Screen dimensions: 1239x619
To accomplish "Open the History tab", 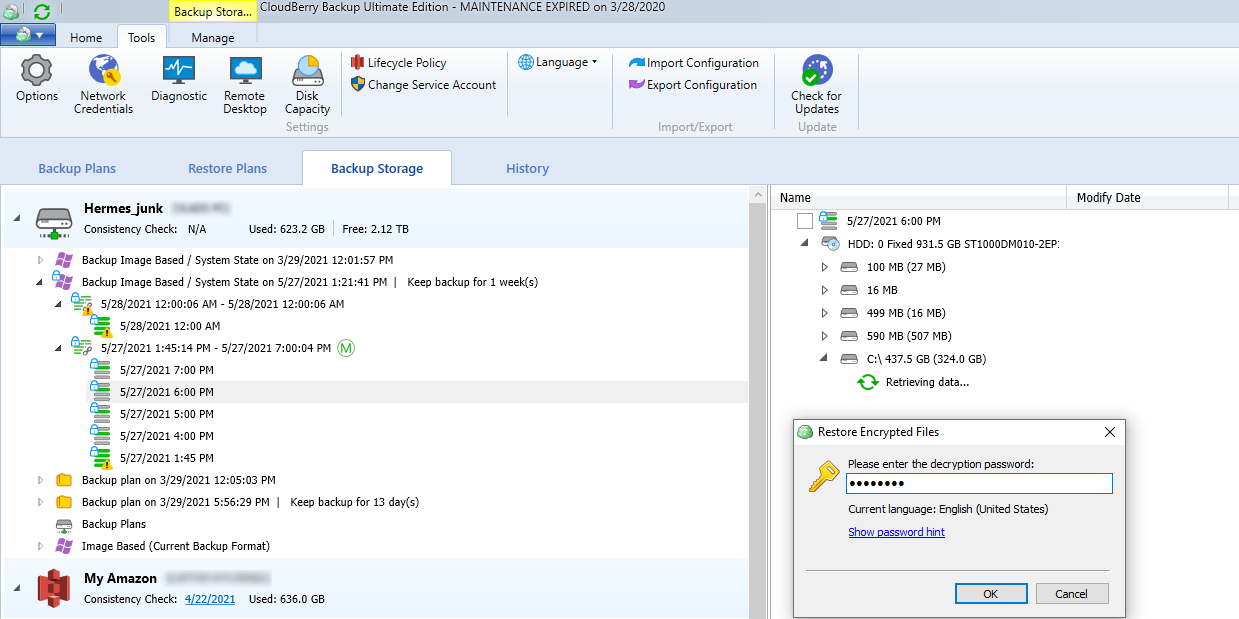I will tap(527, 168).
